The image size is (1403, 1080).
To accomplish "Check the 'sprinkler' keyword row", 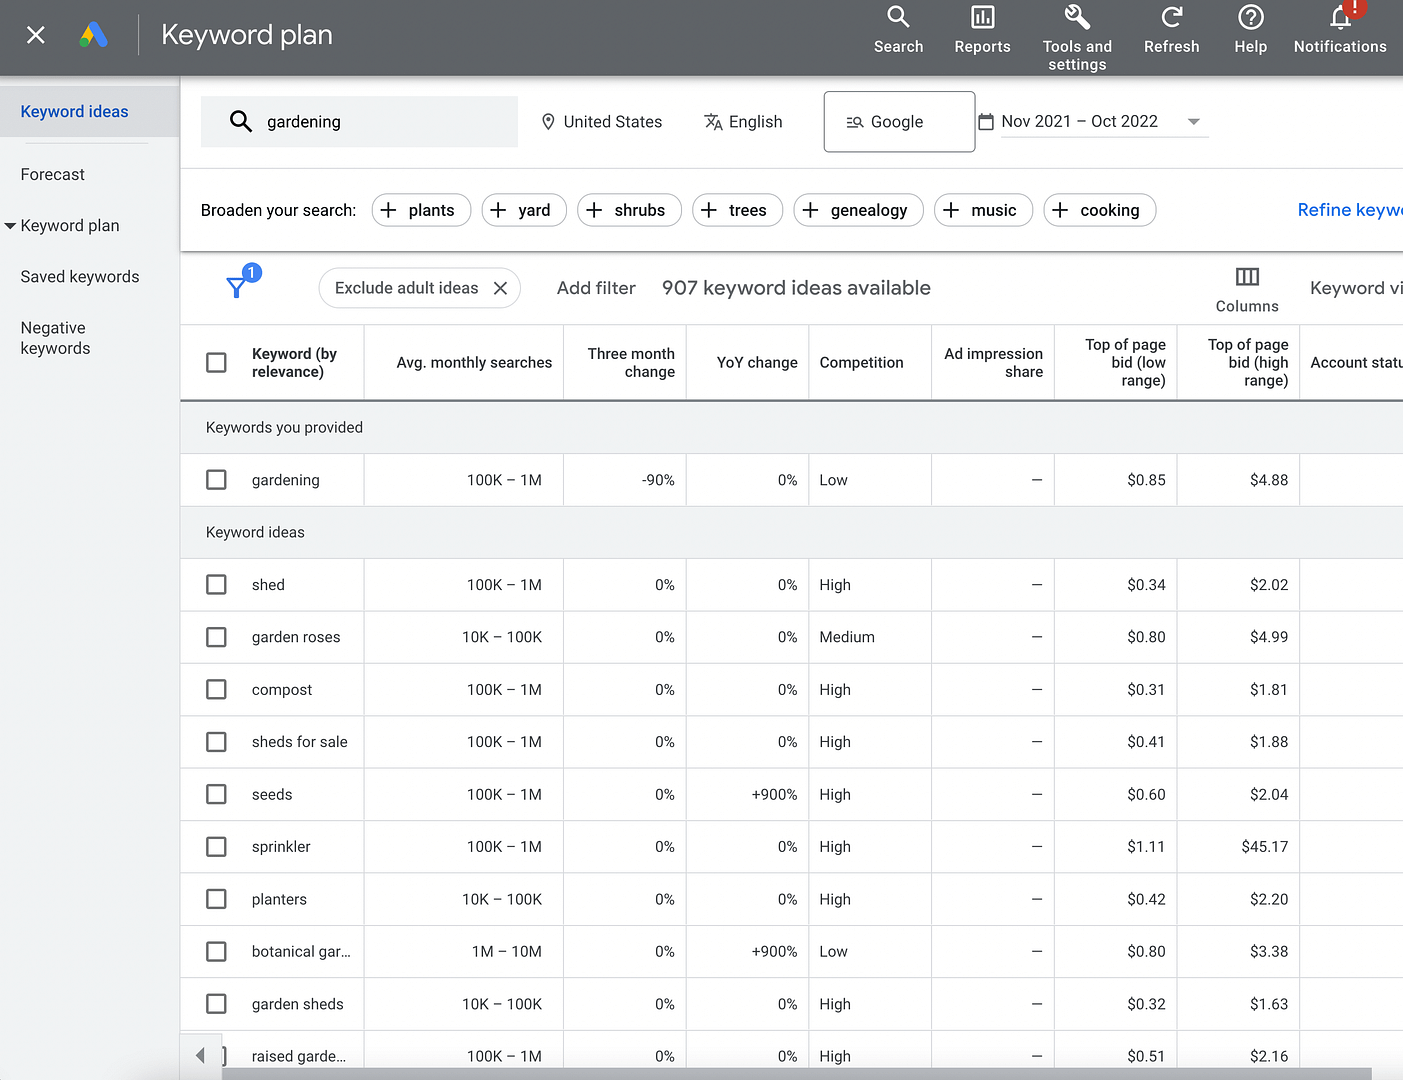I will [x=216, y=846].
